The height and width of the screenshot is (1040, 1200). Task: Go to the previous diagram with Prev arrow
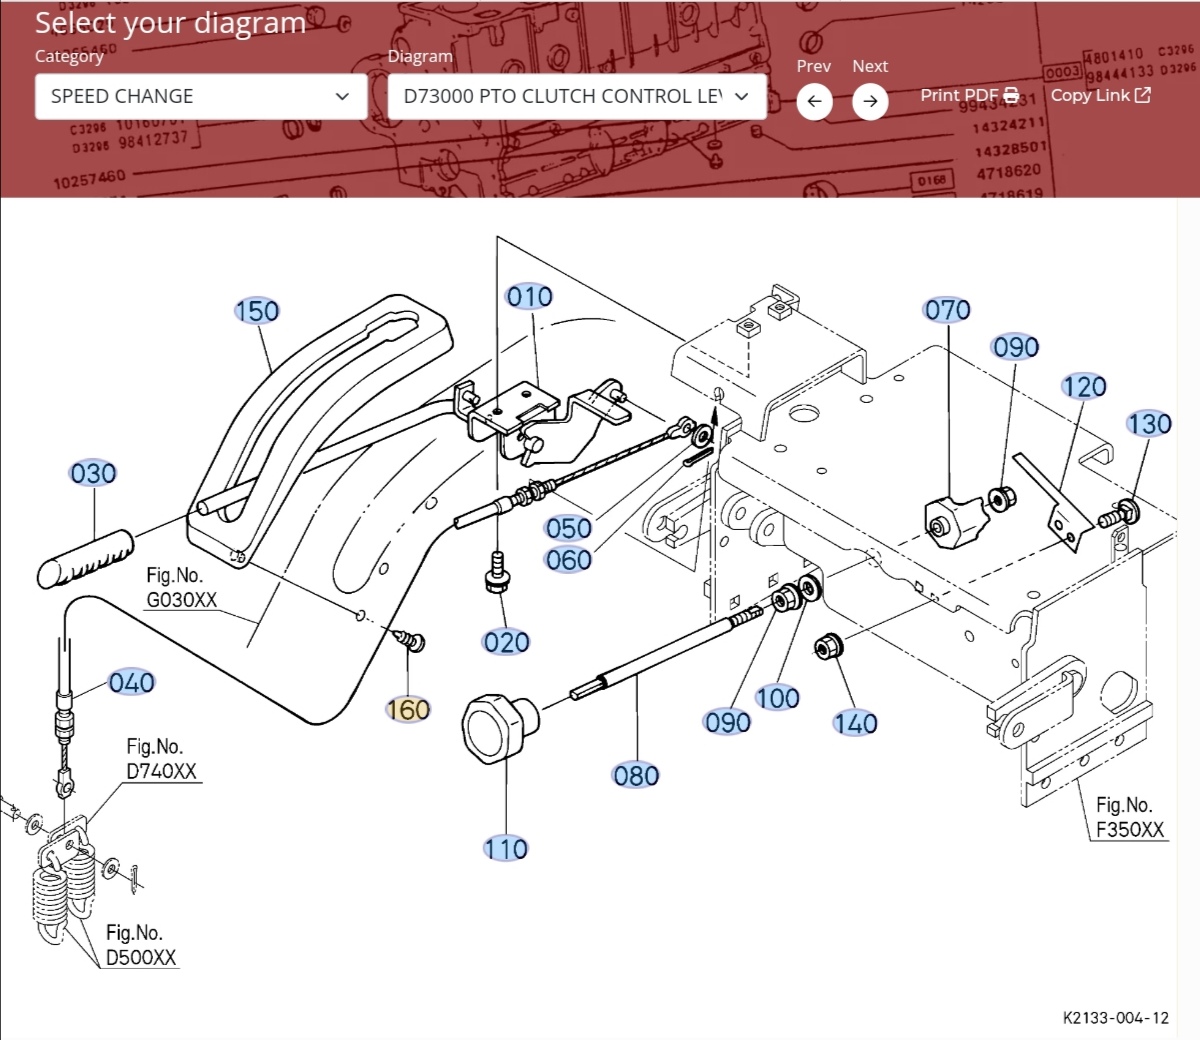pyautogui.click(x=814, y=101)
